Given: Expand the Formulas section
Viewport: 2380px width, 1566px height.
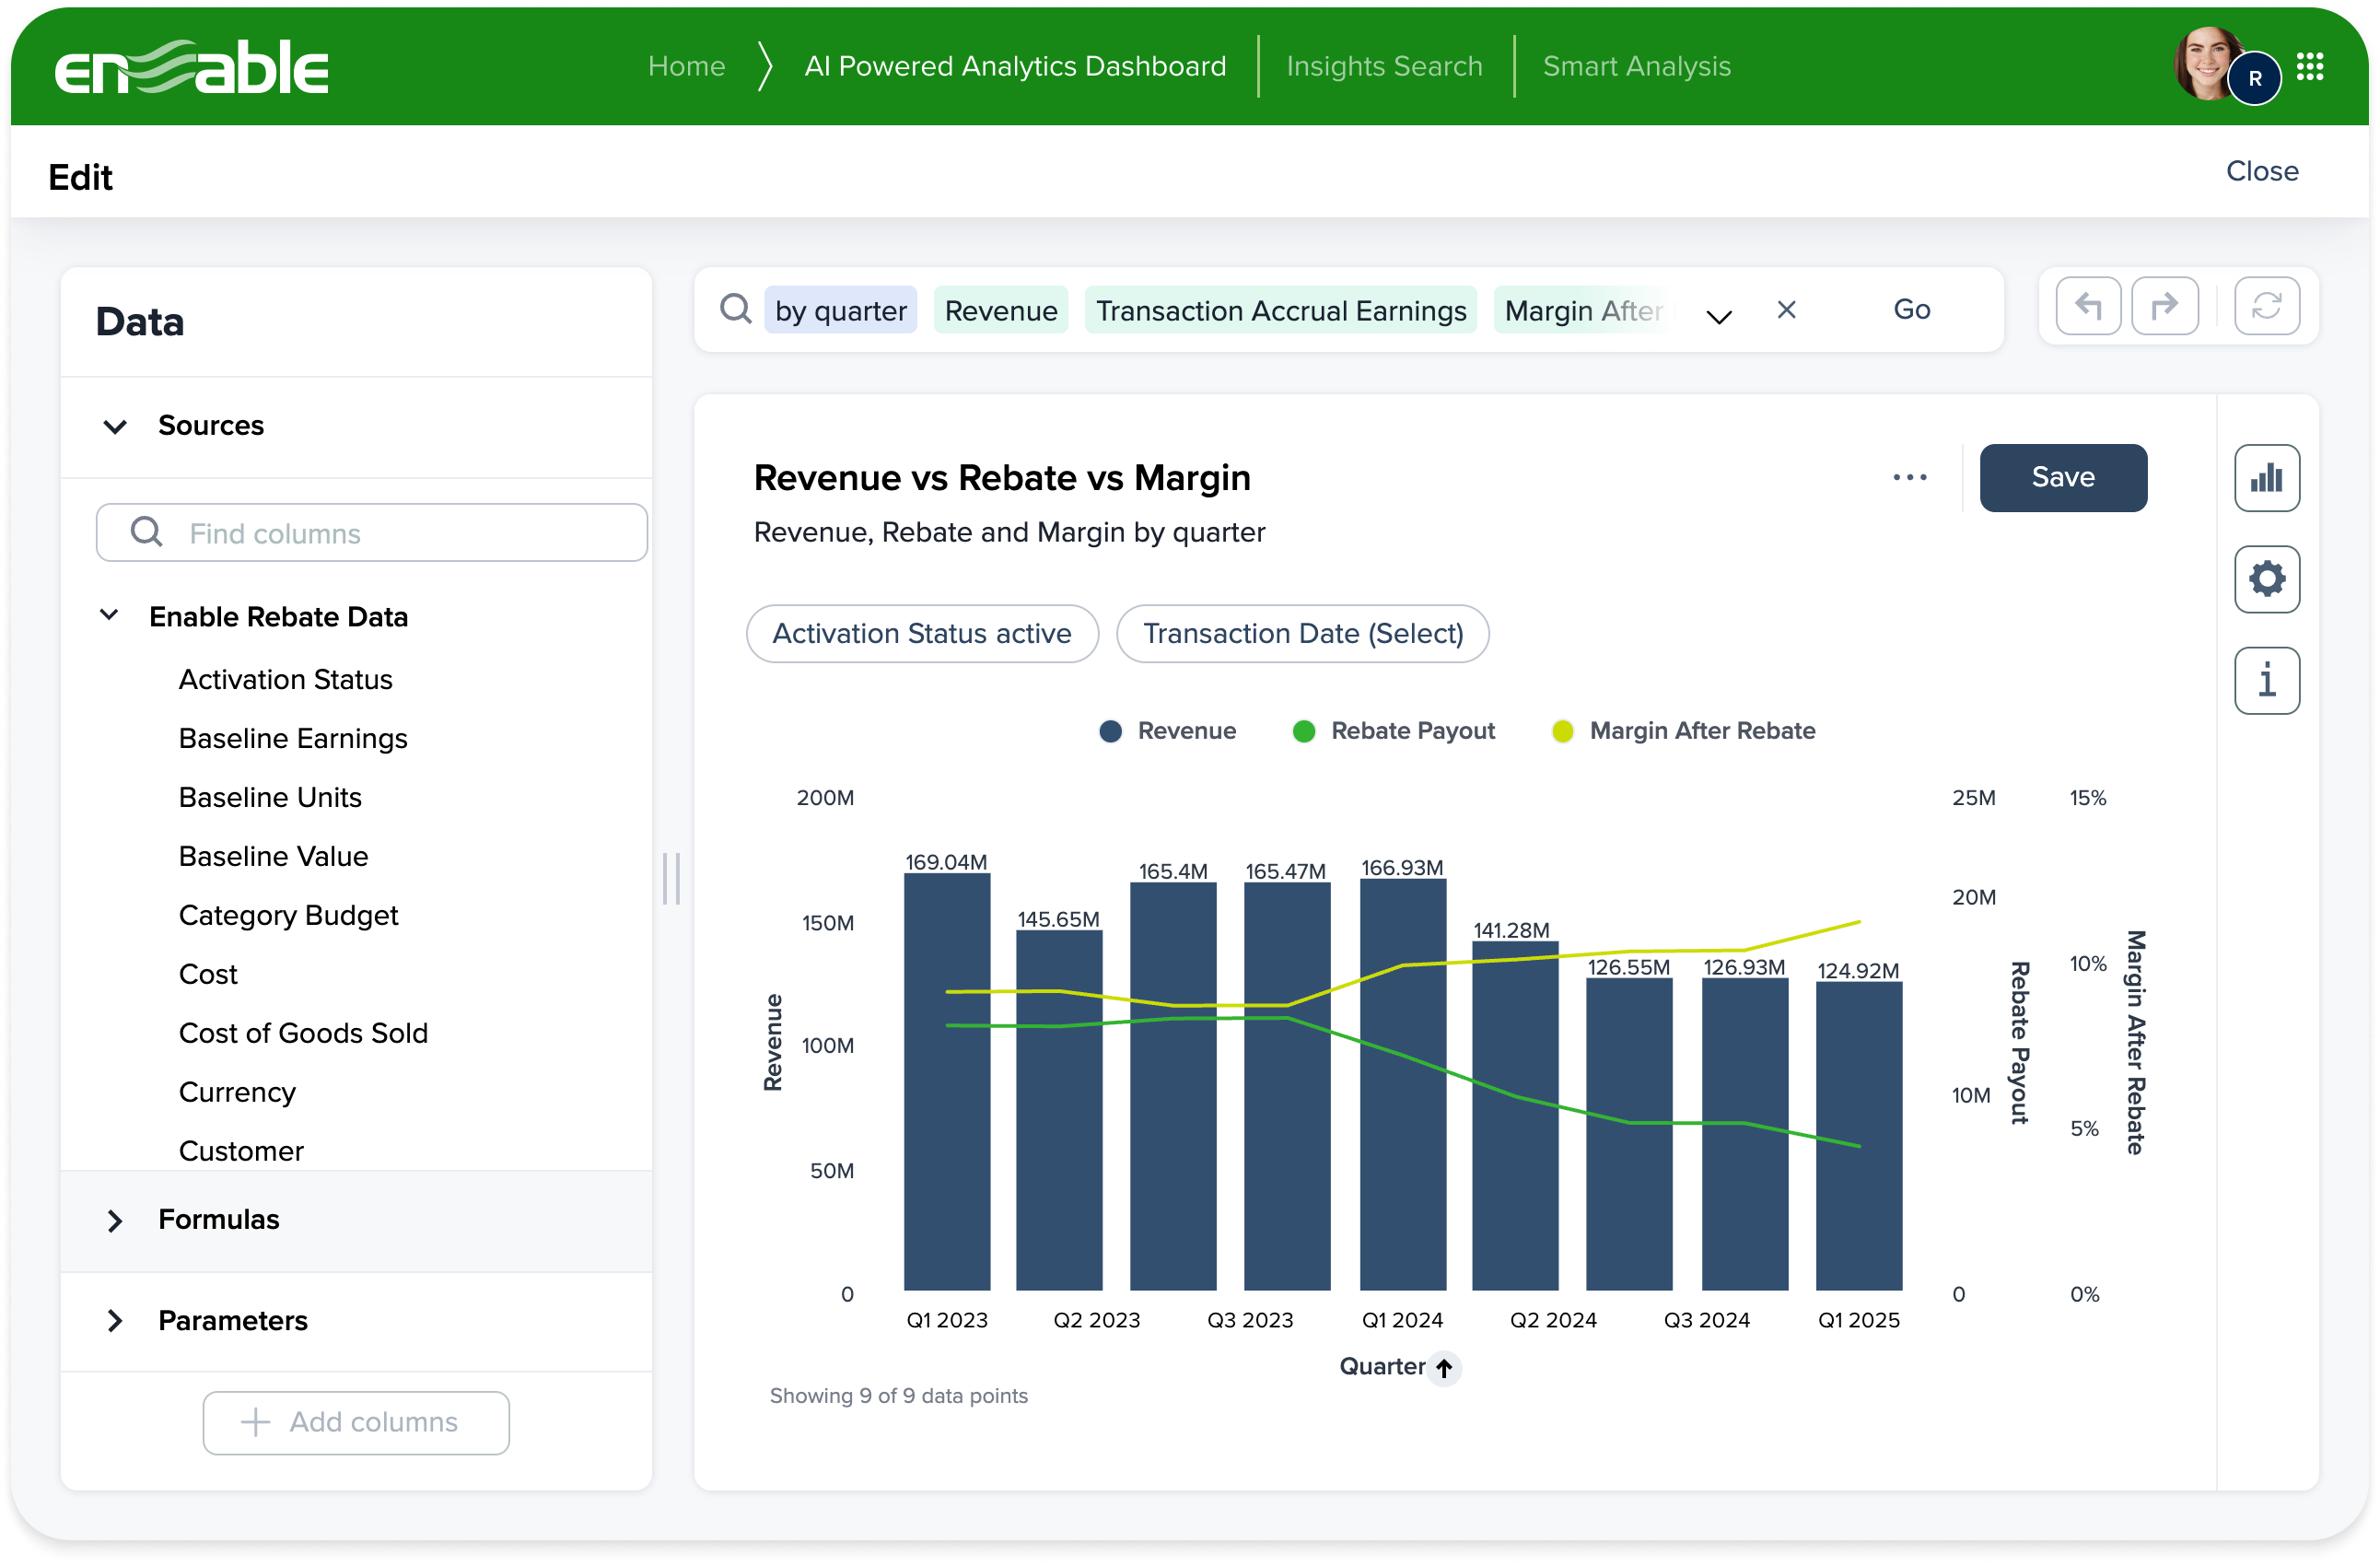Looking at the screenshot, I should point(115,1221).
